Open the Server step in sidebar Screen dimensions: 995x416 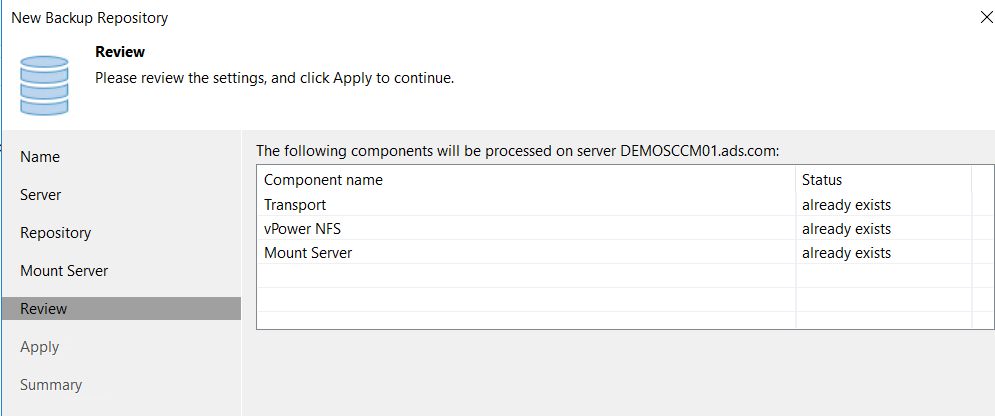pos(41,195)
